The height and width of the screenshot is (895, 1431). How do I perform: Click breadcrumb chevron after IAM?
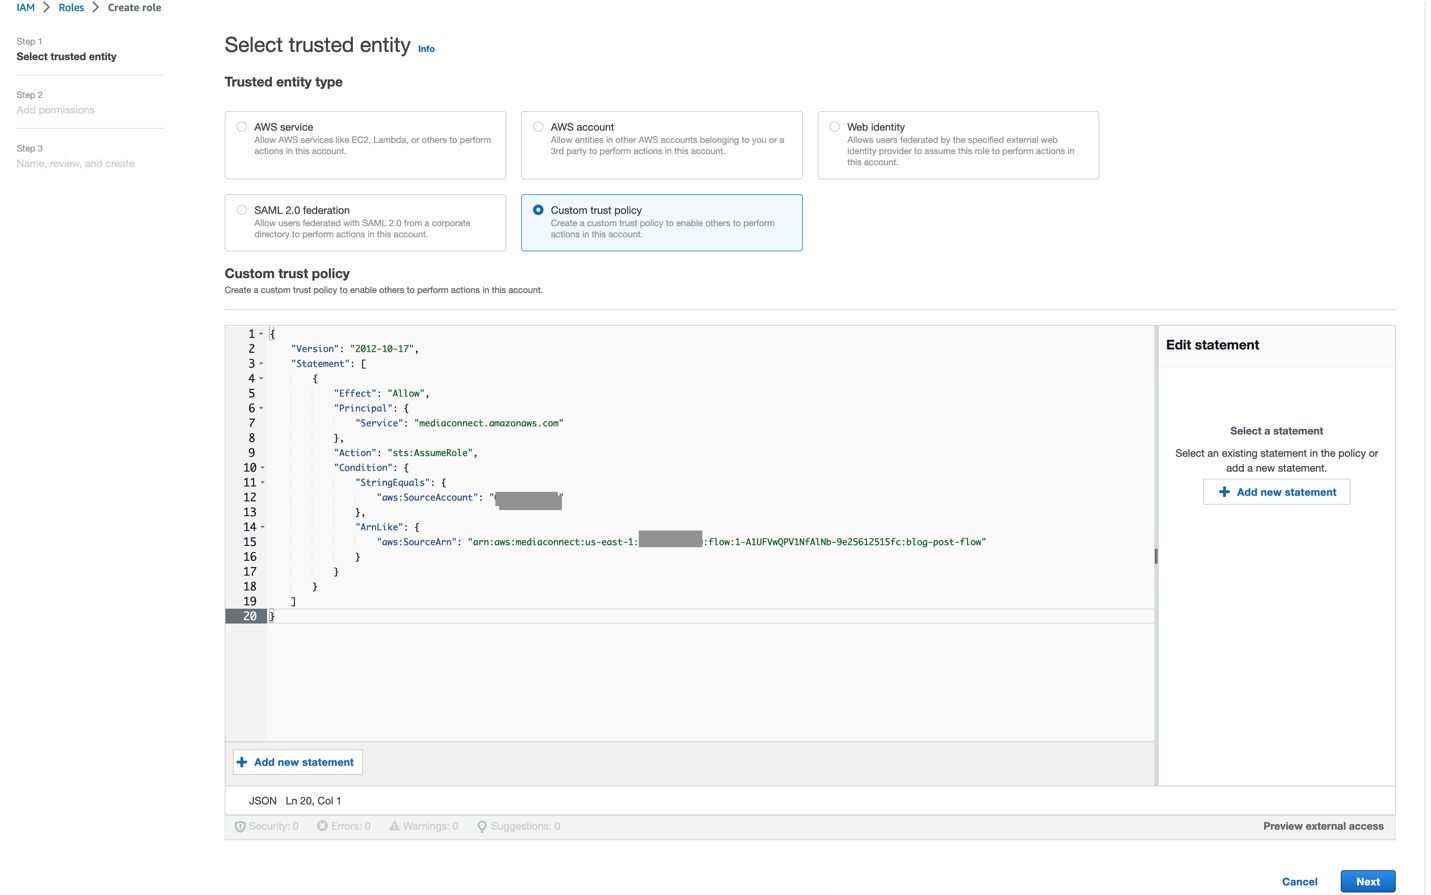click(46, 7)
